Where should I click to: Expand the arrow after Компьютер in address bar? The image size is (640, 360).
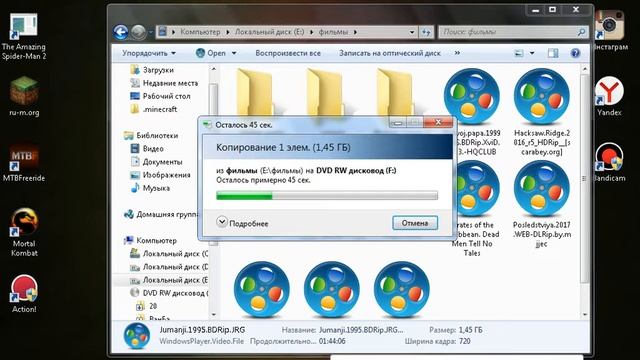(x=227, y=32)
